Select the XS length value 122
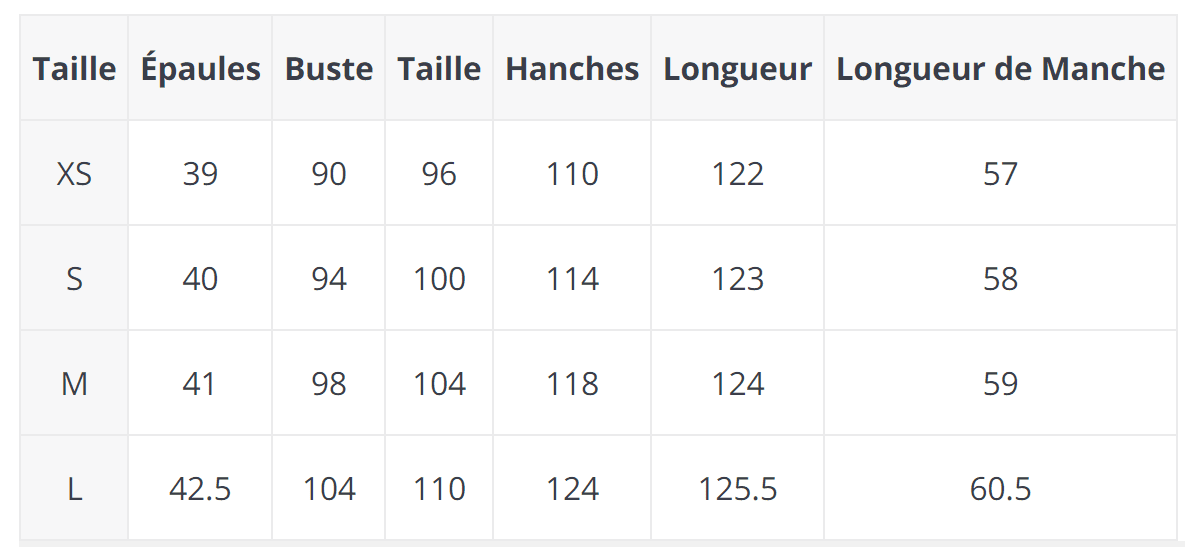 (738, 174)
